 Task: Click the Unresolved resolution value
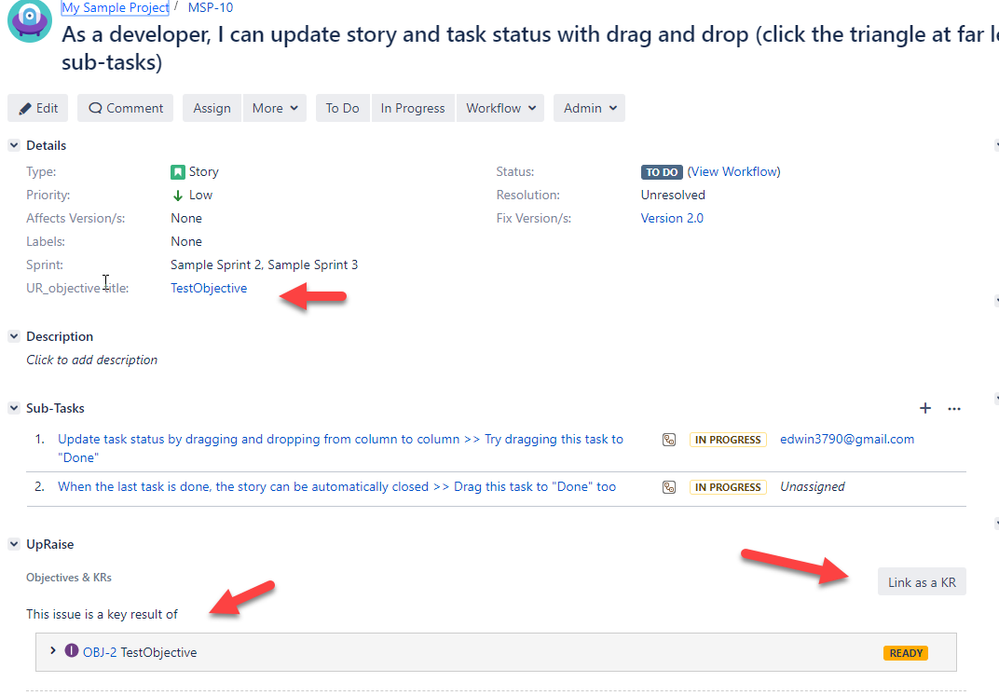[673, 195]
